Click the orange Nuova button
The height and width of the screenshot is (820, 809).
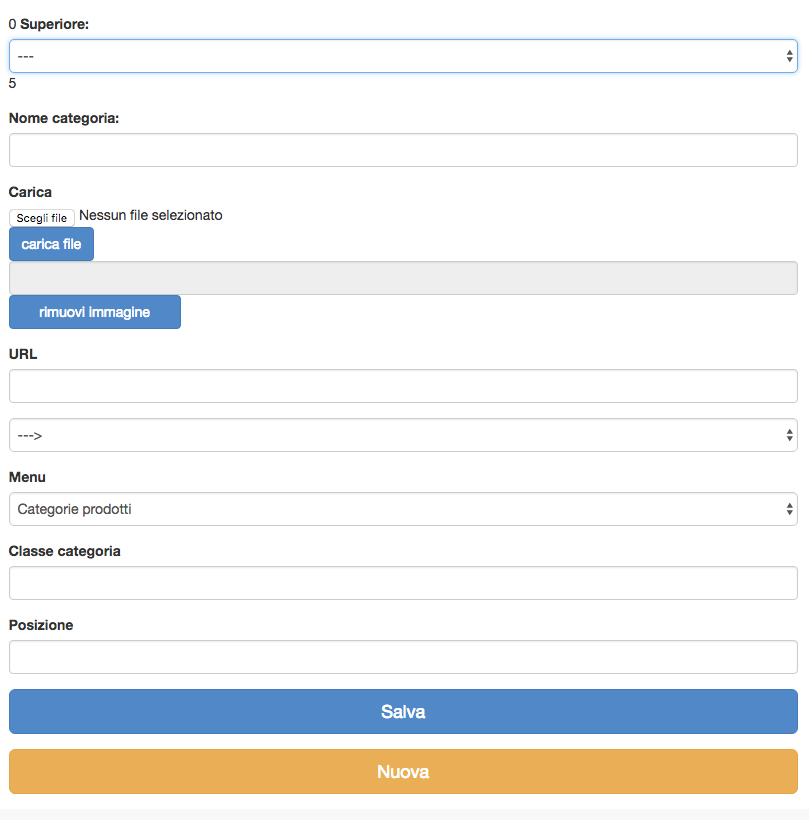click(403, 772)
